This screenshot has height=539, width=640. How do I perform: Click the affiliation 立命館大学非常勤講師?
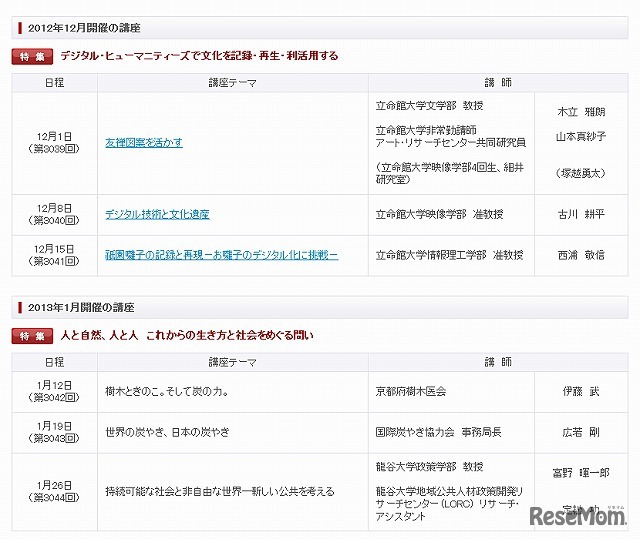[426, 130]
